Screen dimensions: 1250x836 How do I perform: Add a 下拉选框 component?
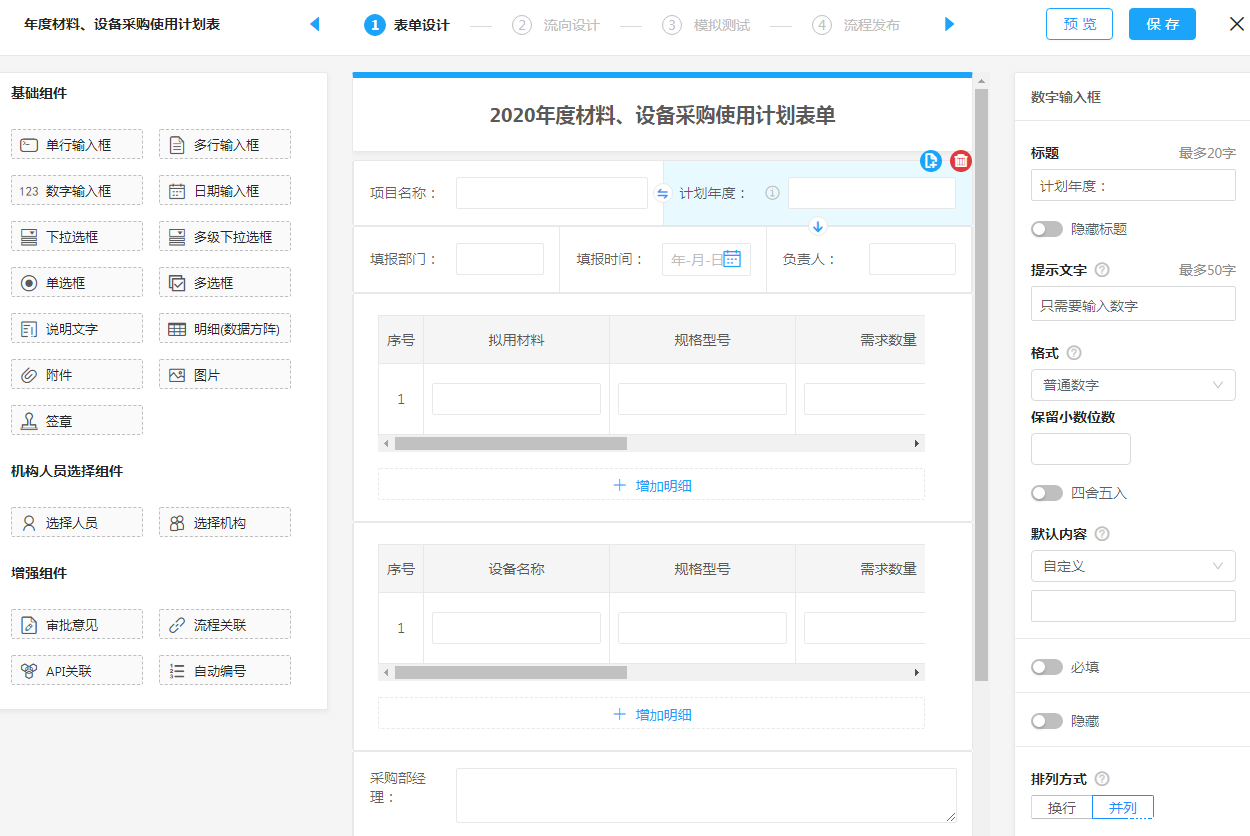(77, 236)
